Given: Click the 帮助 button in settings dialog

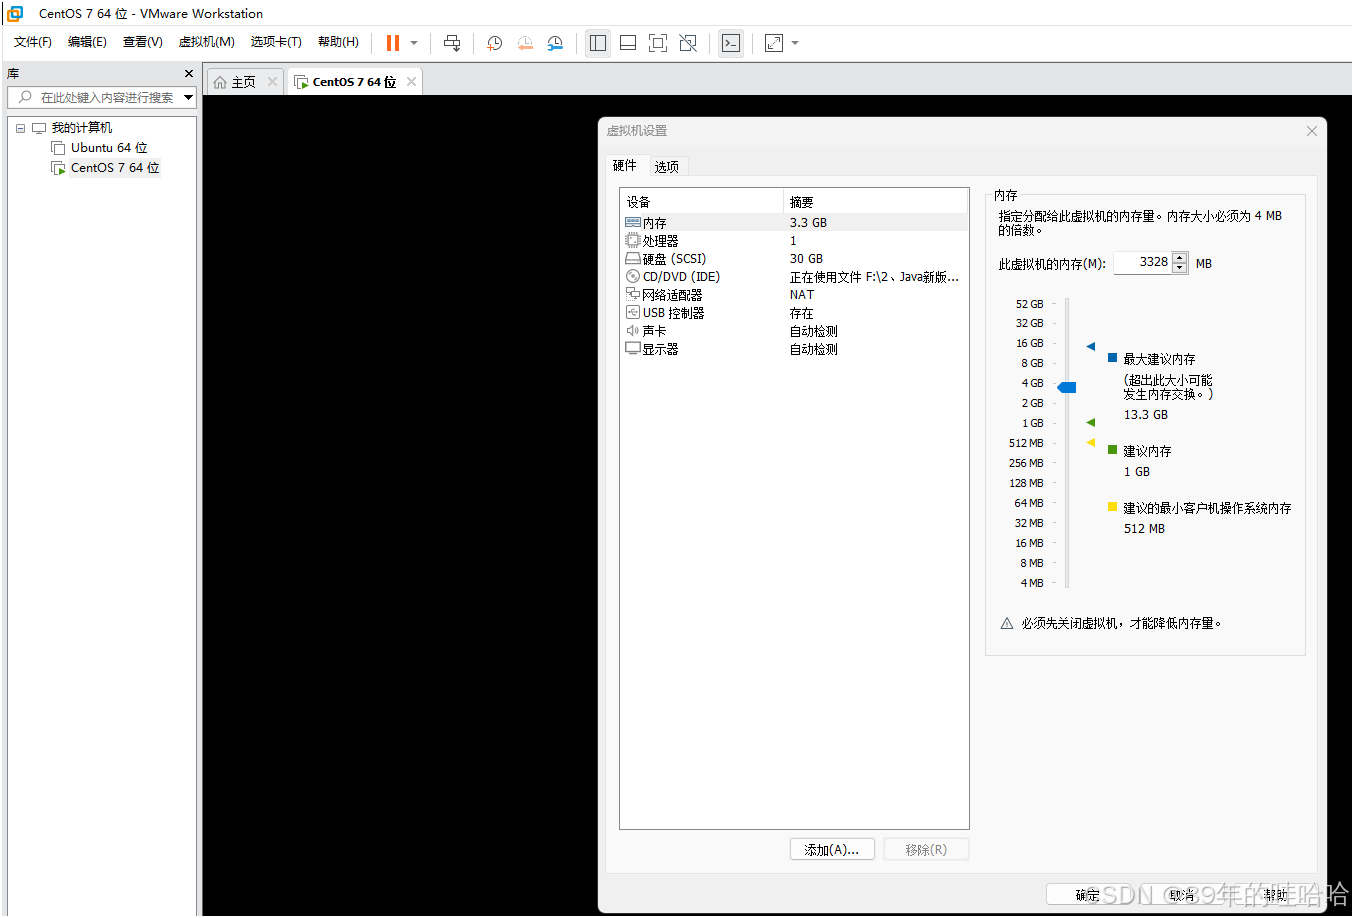Looking at the screenshot, I should pyautogui.click(x=1276, y=895).
